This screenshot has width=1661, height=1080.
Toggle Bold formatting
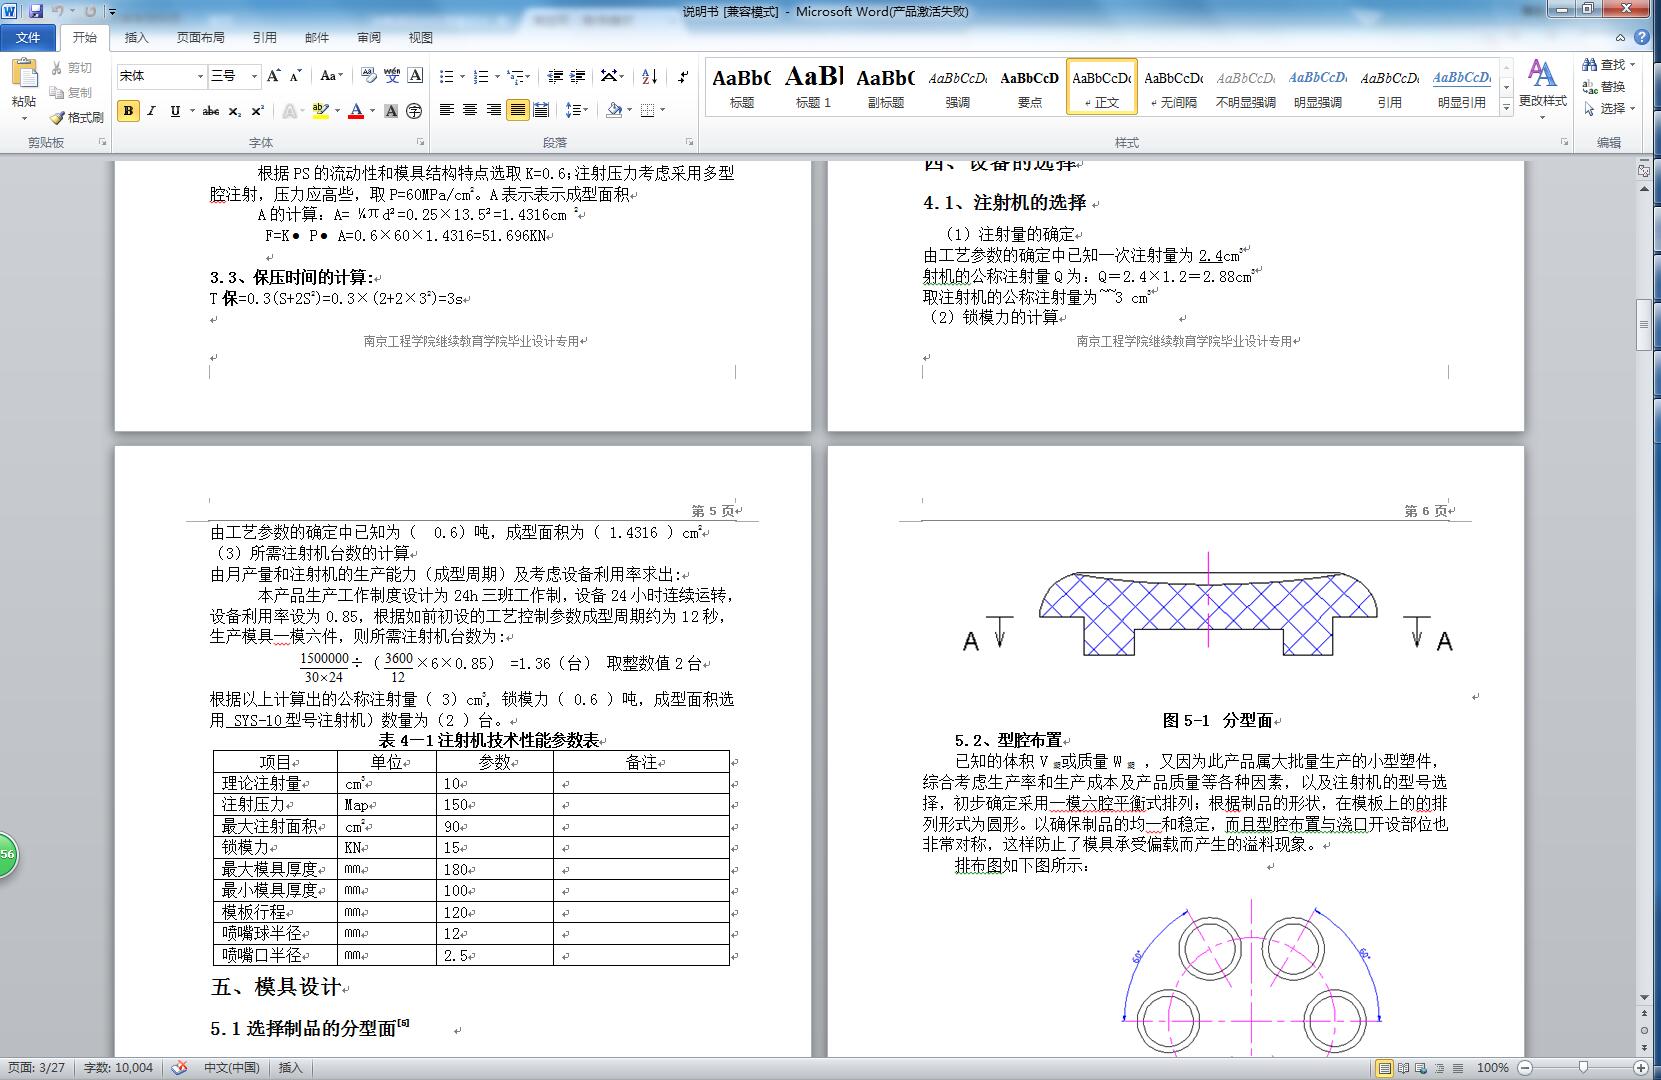coord(128,111)
